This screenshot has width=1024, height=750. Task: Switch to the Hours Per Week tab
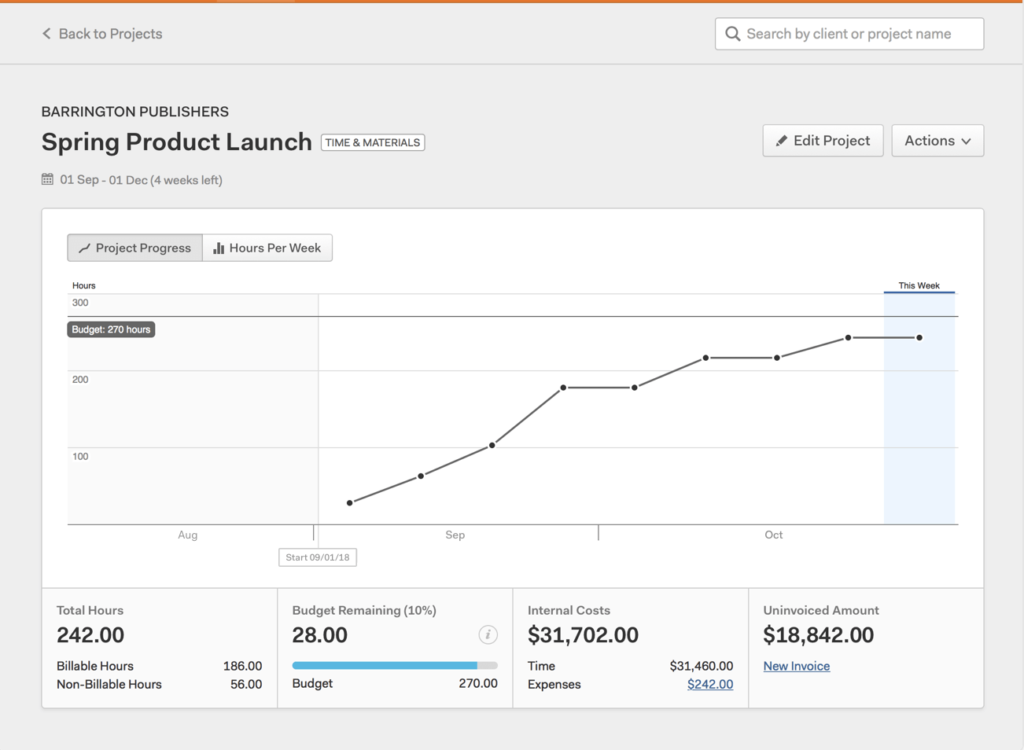point(267,248)
